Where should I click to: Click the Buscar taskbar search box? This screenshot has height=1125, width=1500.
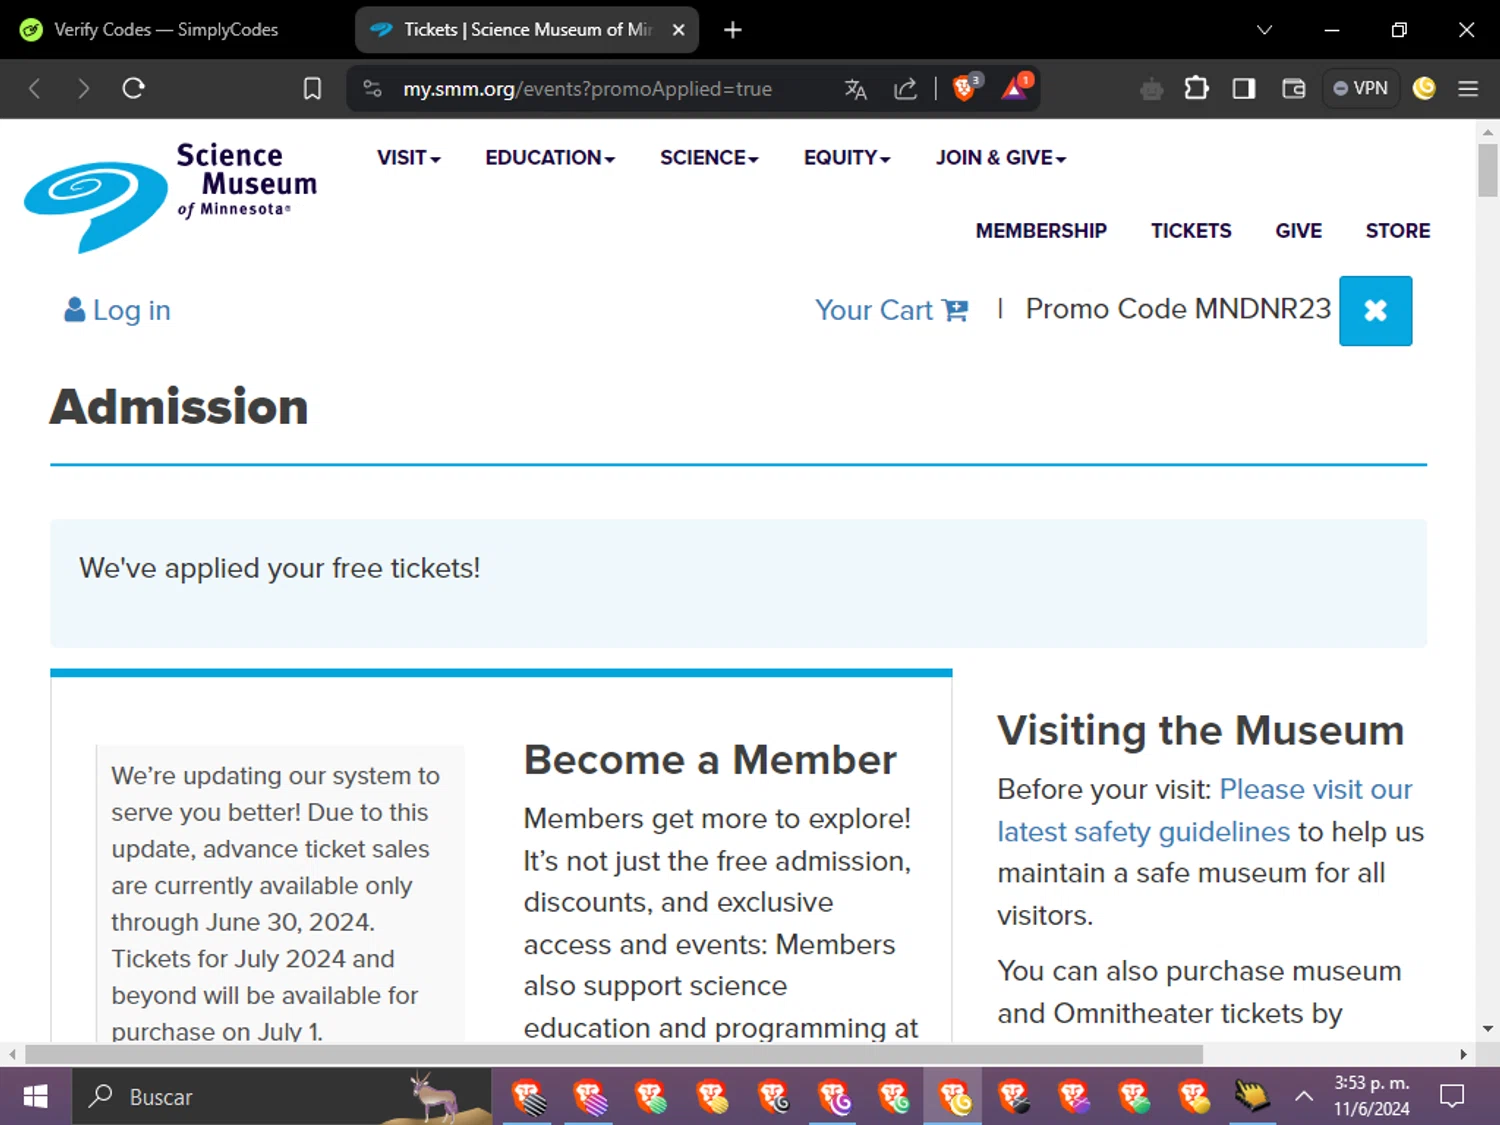[282, 1097]
